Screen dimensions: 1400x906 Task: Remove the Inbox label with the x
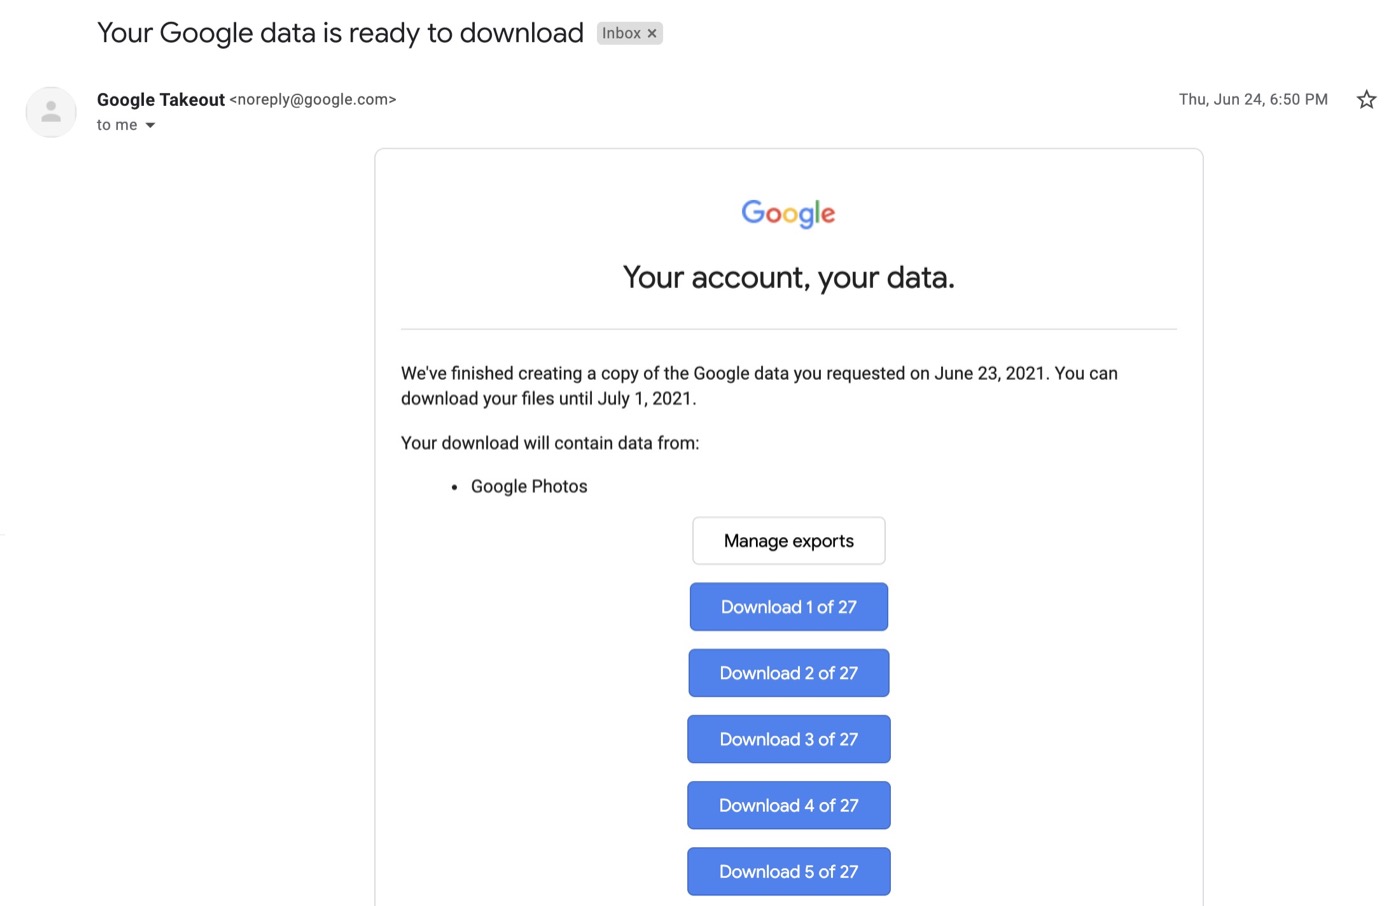coord(652,34)
